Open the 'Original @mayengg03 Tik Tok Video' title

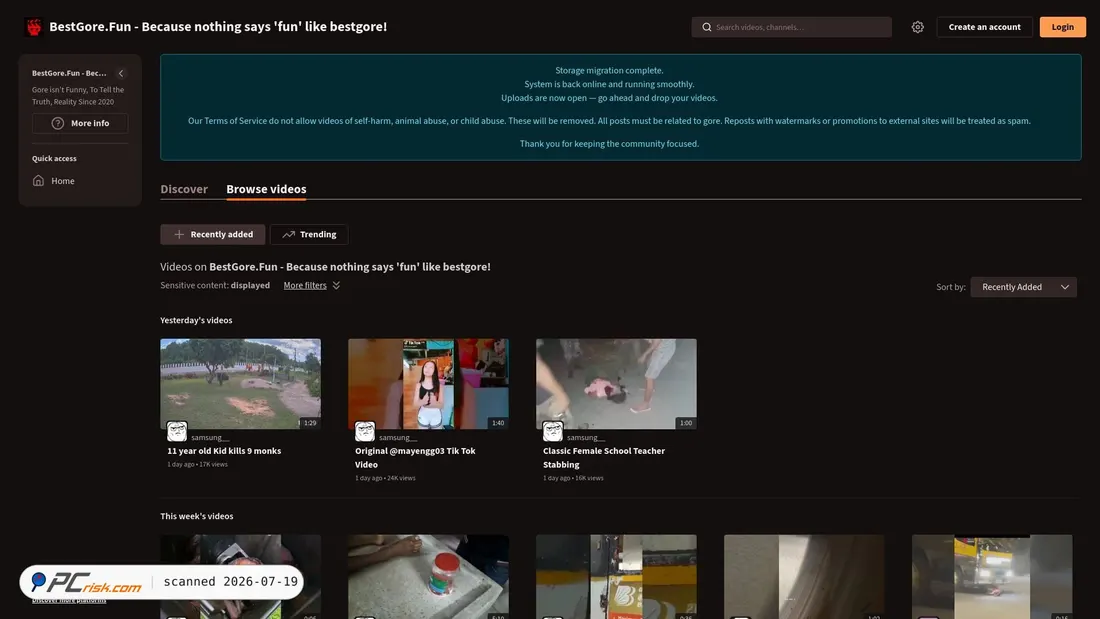[x=415, y=458]
